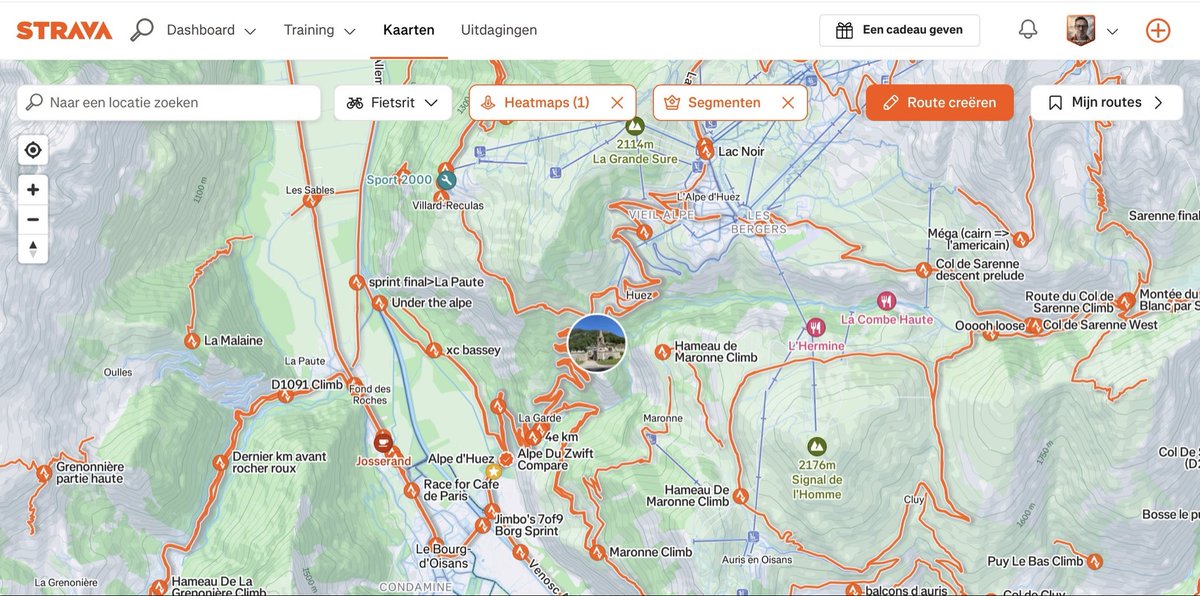Select the Josserand cafe marker

[383, 440]
